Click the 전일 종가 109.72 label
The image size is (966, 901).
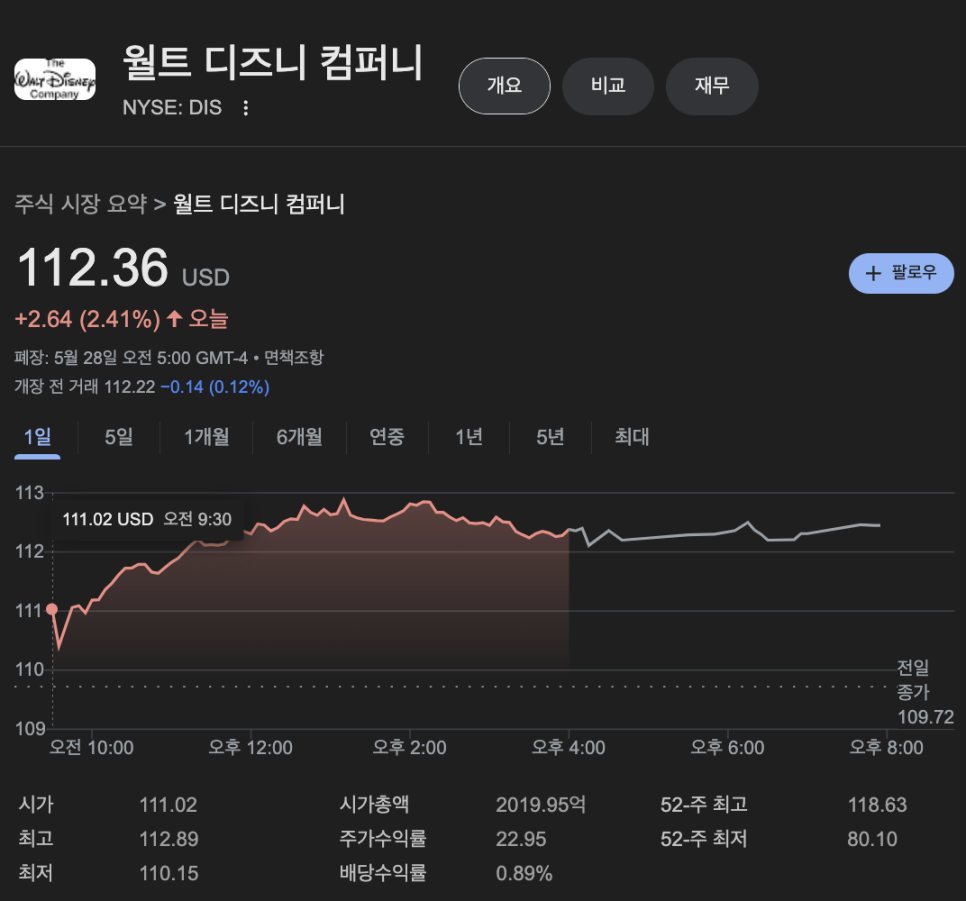point(925,692)
